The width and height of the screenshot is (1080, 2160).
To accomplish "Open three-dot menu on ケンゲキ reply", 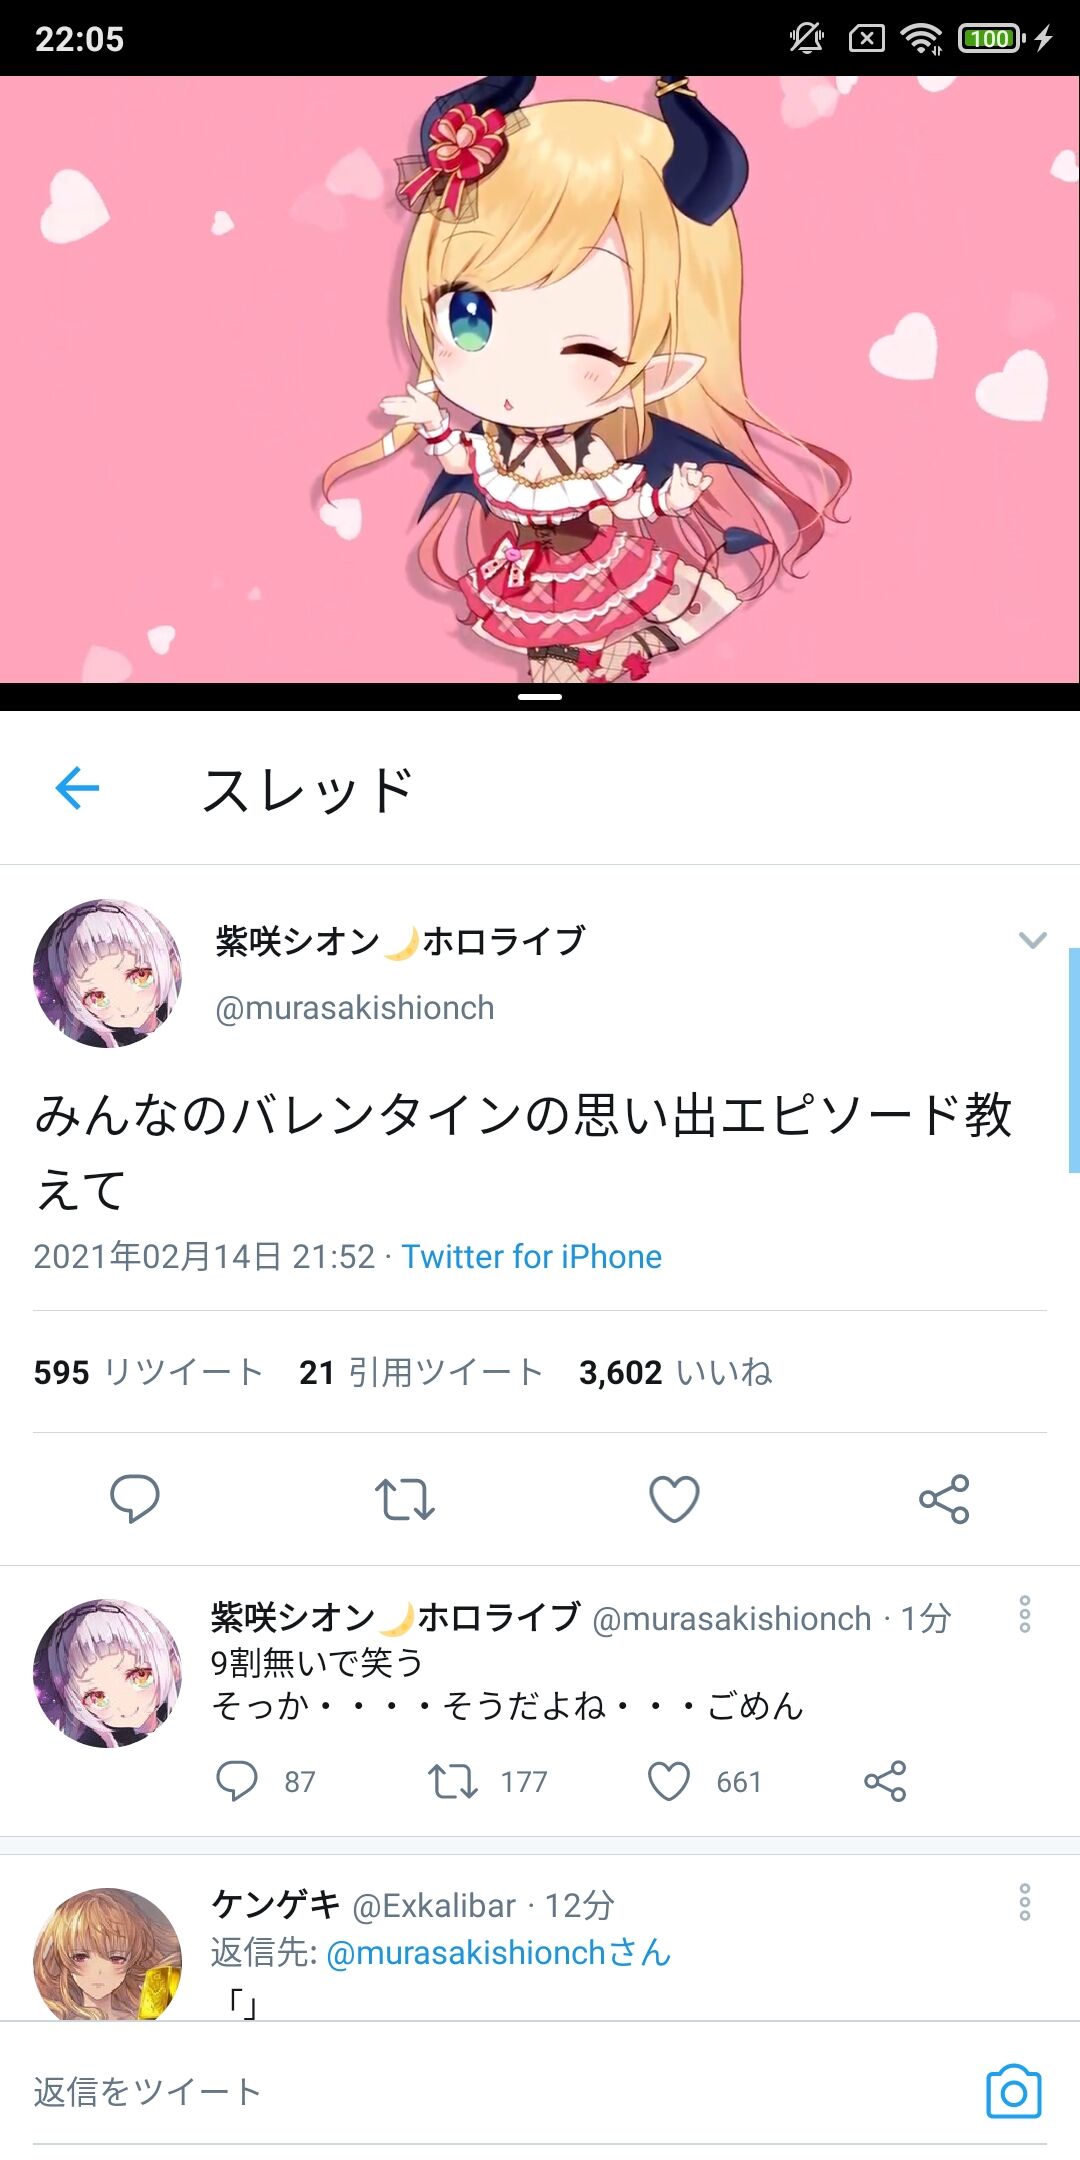I will [1025, 1902].
